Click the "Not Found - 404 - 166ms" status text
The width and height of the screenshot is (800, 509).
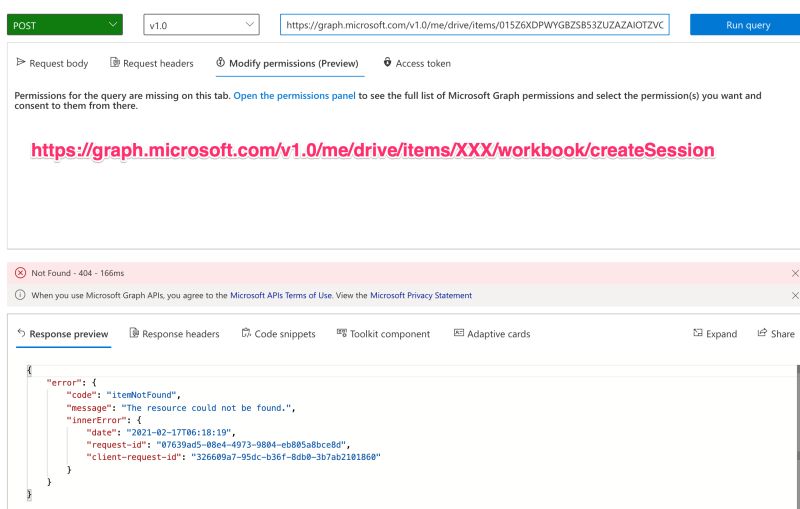(x=78, y=273)
